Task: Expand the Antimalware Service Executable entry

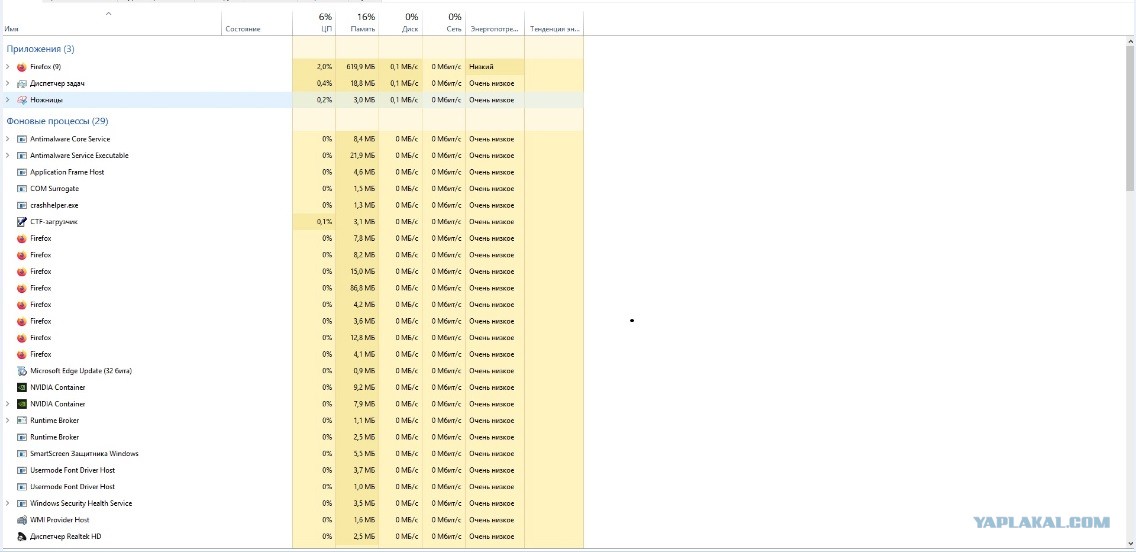Action: pos(8,156)
